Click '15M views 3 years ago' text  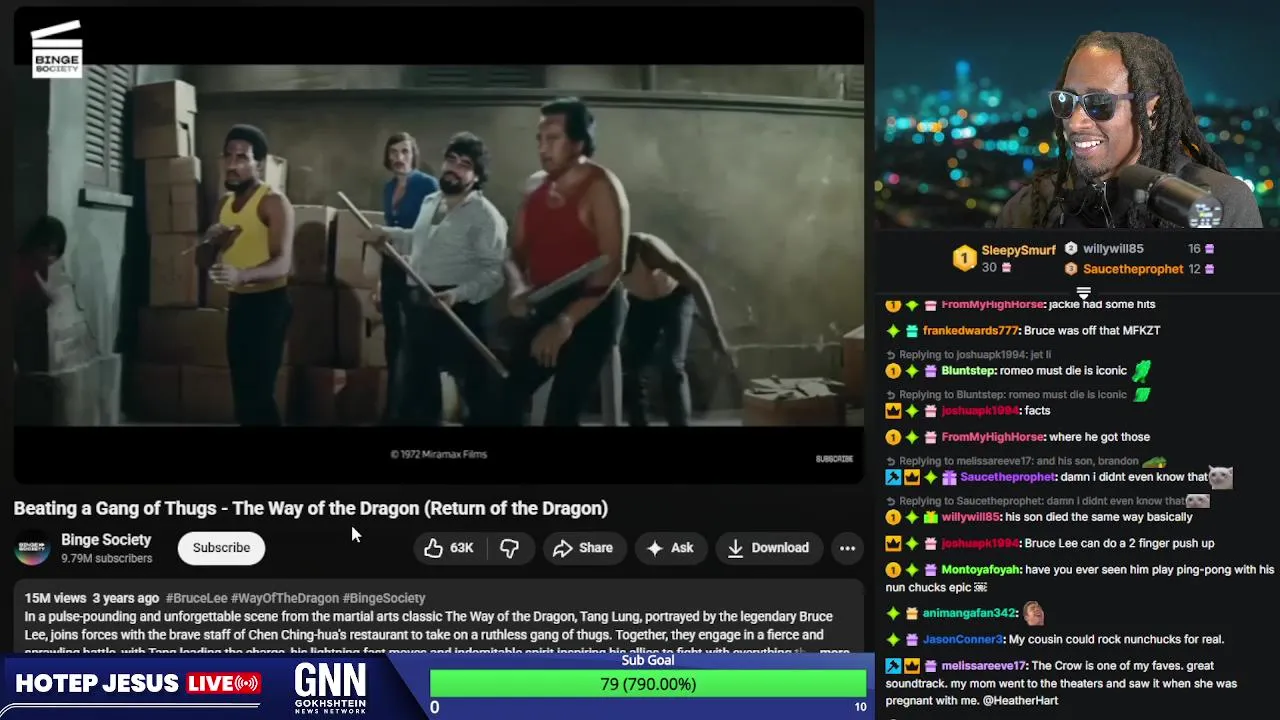[x=92, y=598]
